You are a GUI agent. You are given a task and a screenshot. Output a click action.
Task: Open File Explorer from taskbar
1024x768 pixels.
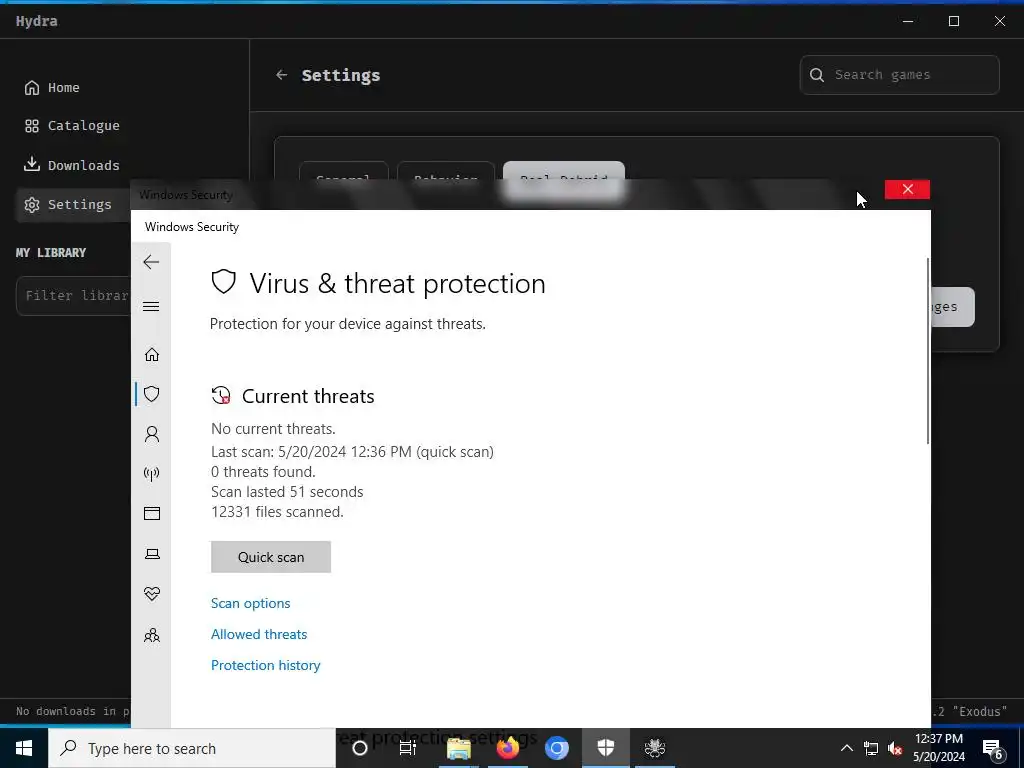[x=459, y=748]
